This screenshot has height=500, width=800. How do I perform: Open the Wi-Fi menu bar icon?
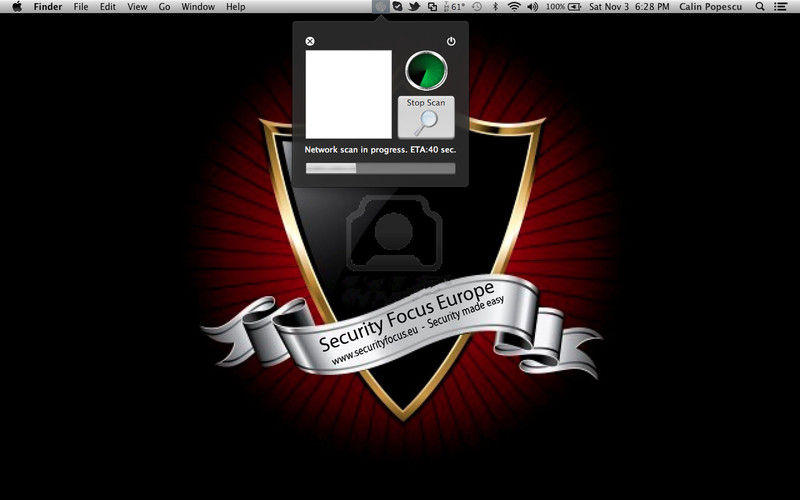tap(514, 7)
